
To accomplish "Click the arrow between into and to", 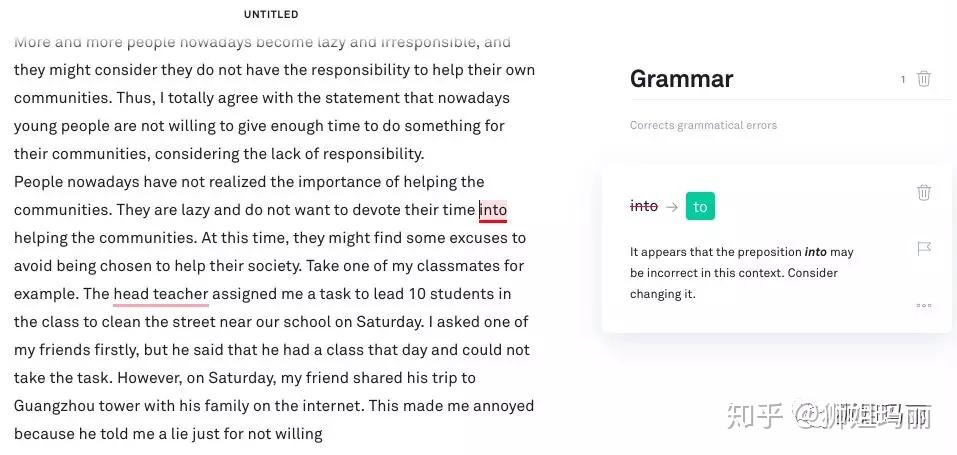I will 672,207.
